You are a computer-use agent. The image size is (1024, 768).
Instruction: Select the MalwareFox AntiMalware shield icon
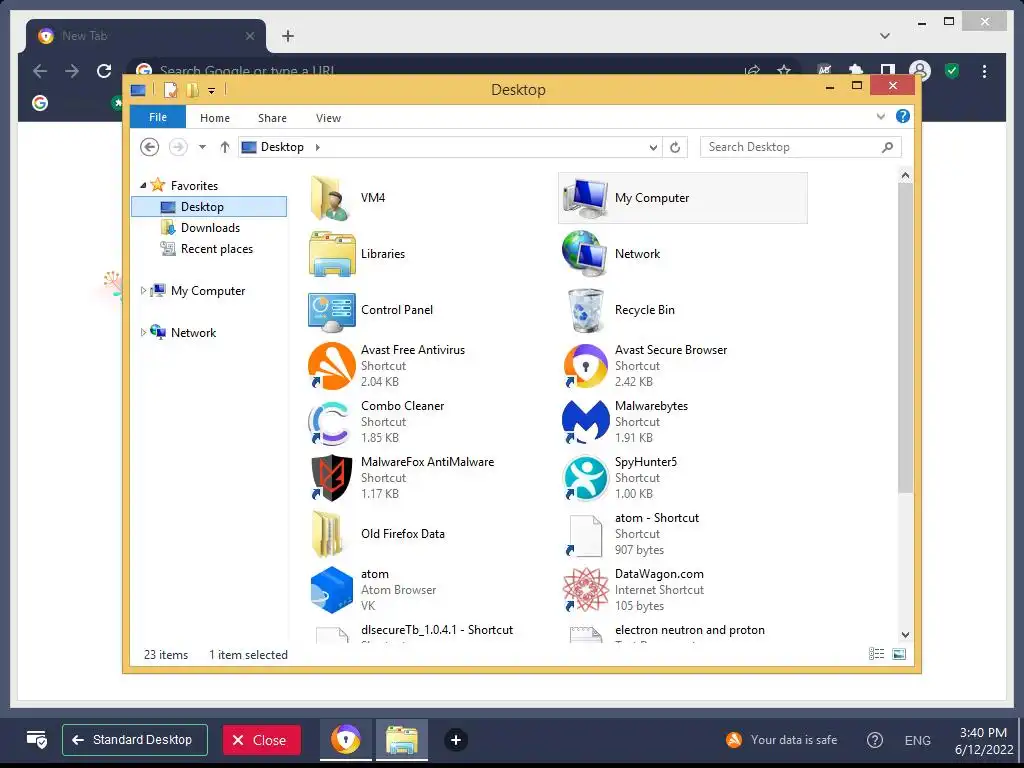pyautogui.click(x=332, y=478)
